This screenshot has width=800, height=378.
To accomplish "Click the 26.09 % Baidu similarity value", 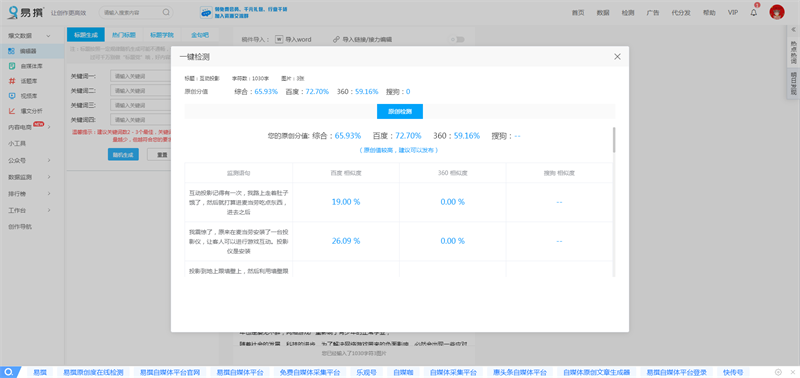I will coord(346,241).
